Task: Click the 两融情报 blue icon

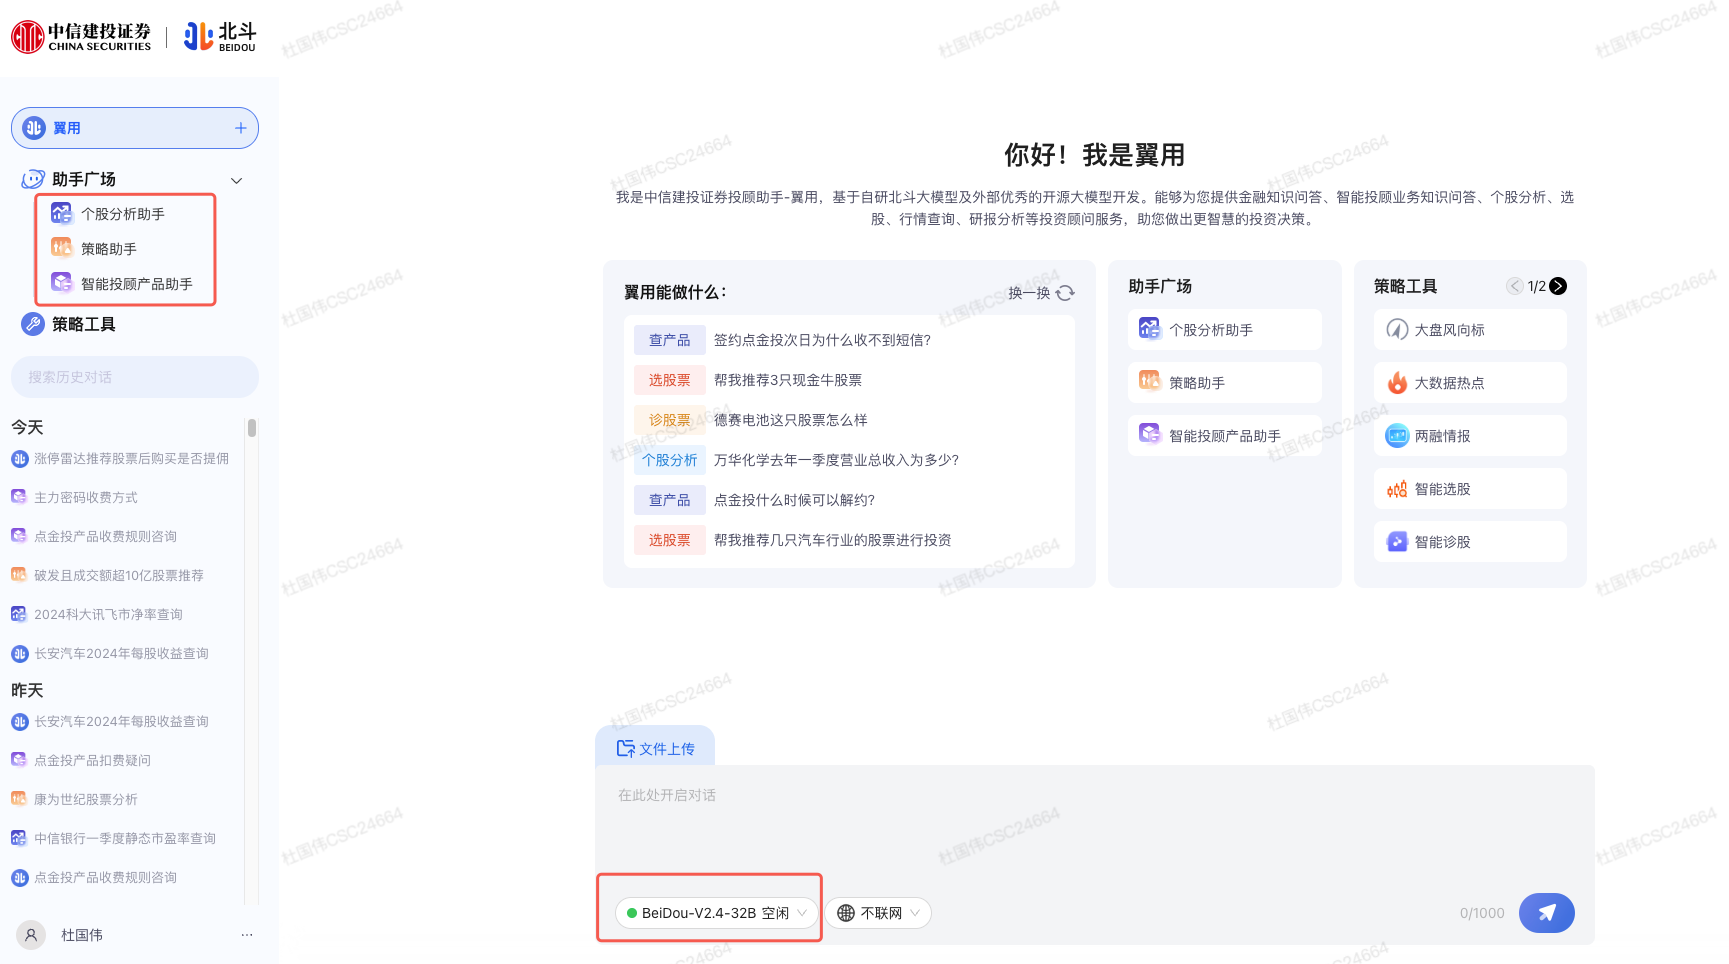Action: pos(1397,436)
